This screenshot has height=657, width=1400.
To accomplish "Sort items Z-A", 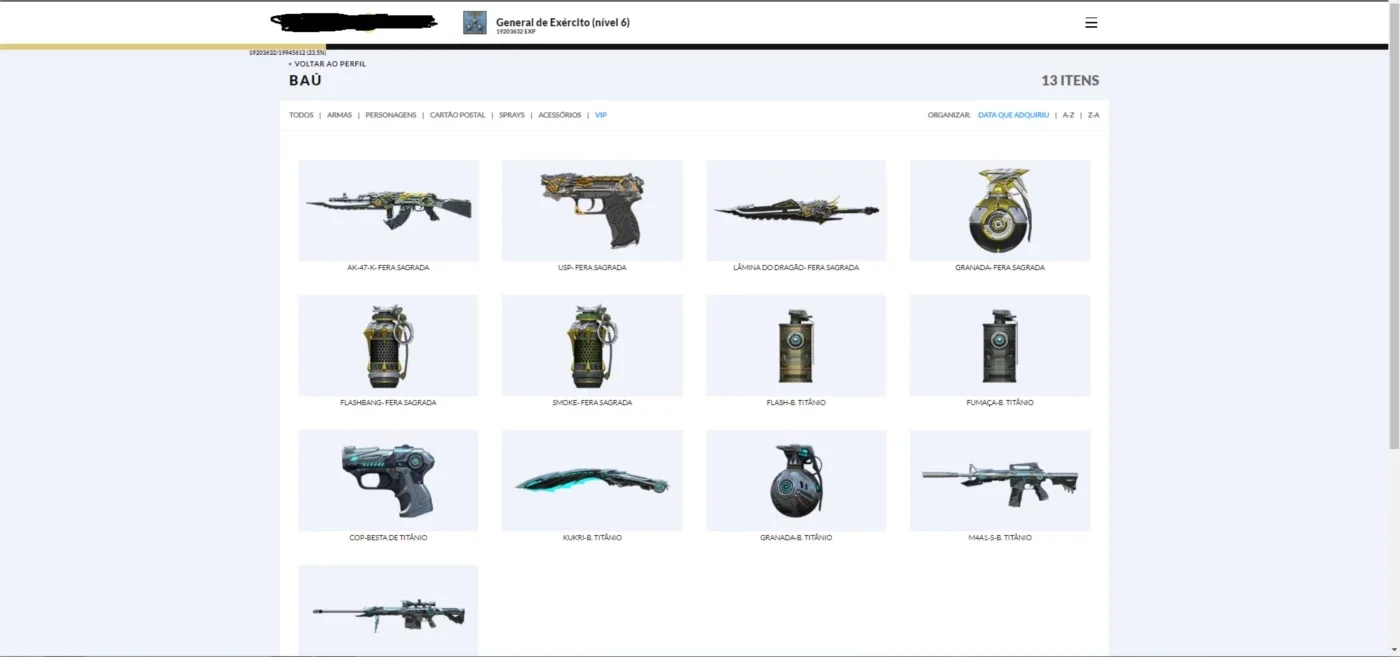I will click(x=1093, y=115).
